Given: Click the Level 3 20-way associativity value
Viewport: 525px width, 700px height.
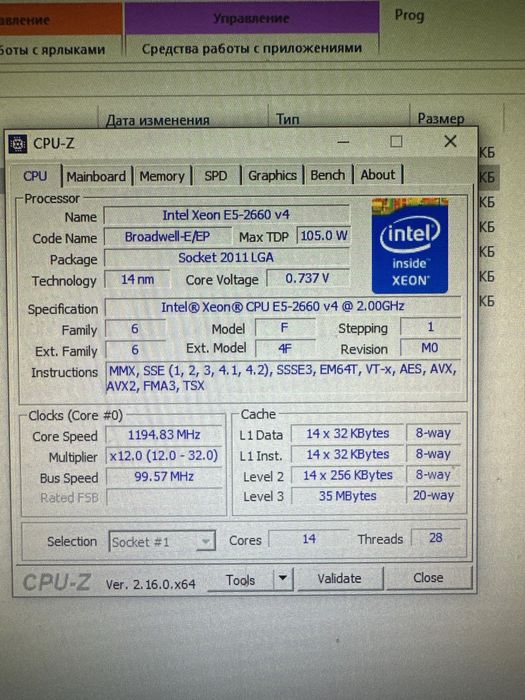Looking at the screenshot, I should coord(433,496).
